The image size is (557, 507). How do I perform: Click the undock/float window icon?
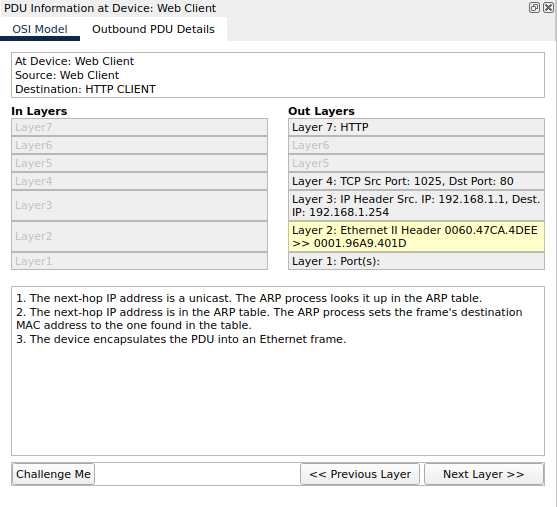point(534,7)
